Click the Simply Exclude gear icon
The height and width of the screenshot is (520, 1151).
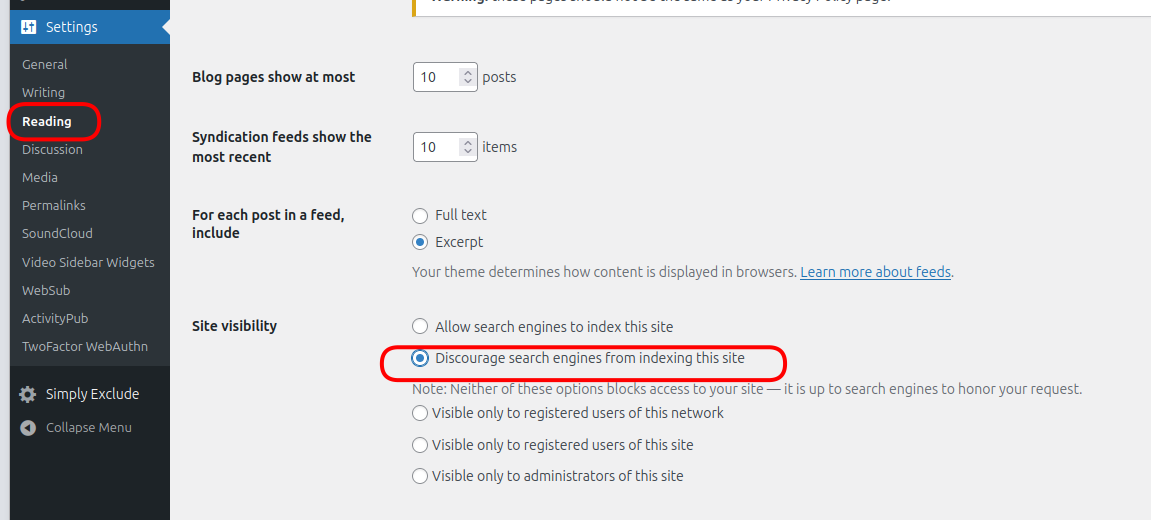[x=28, y=394]
